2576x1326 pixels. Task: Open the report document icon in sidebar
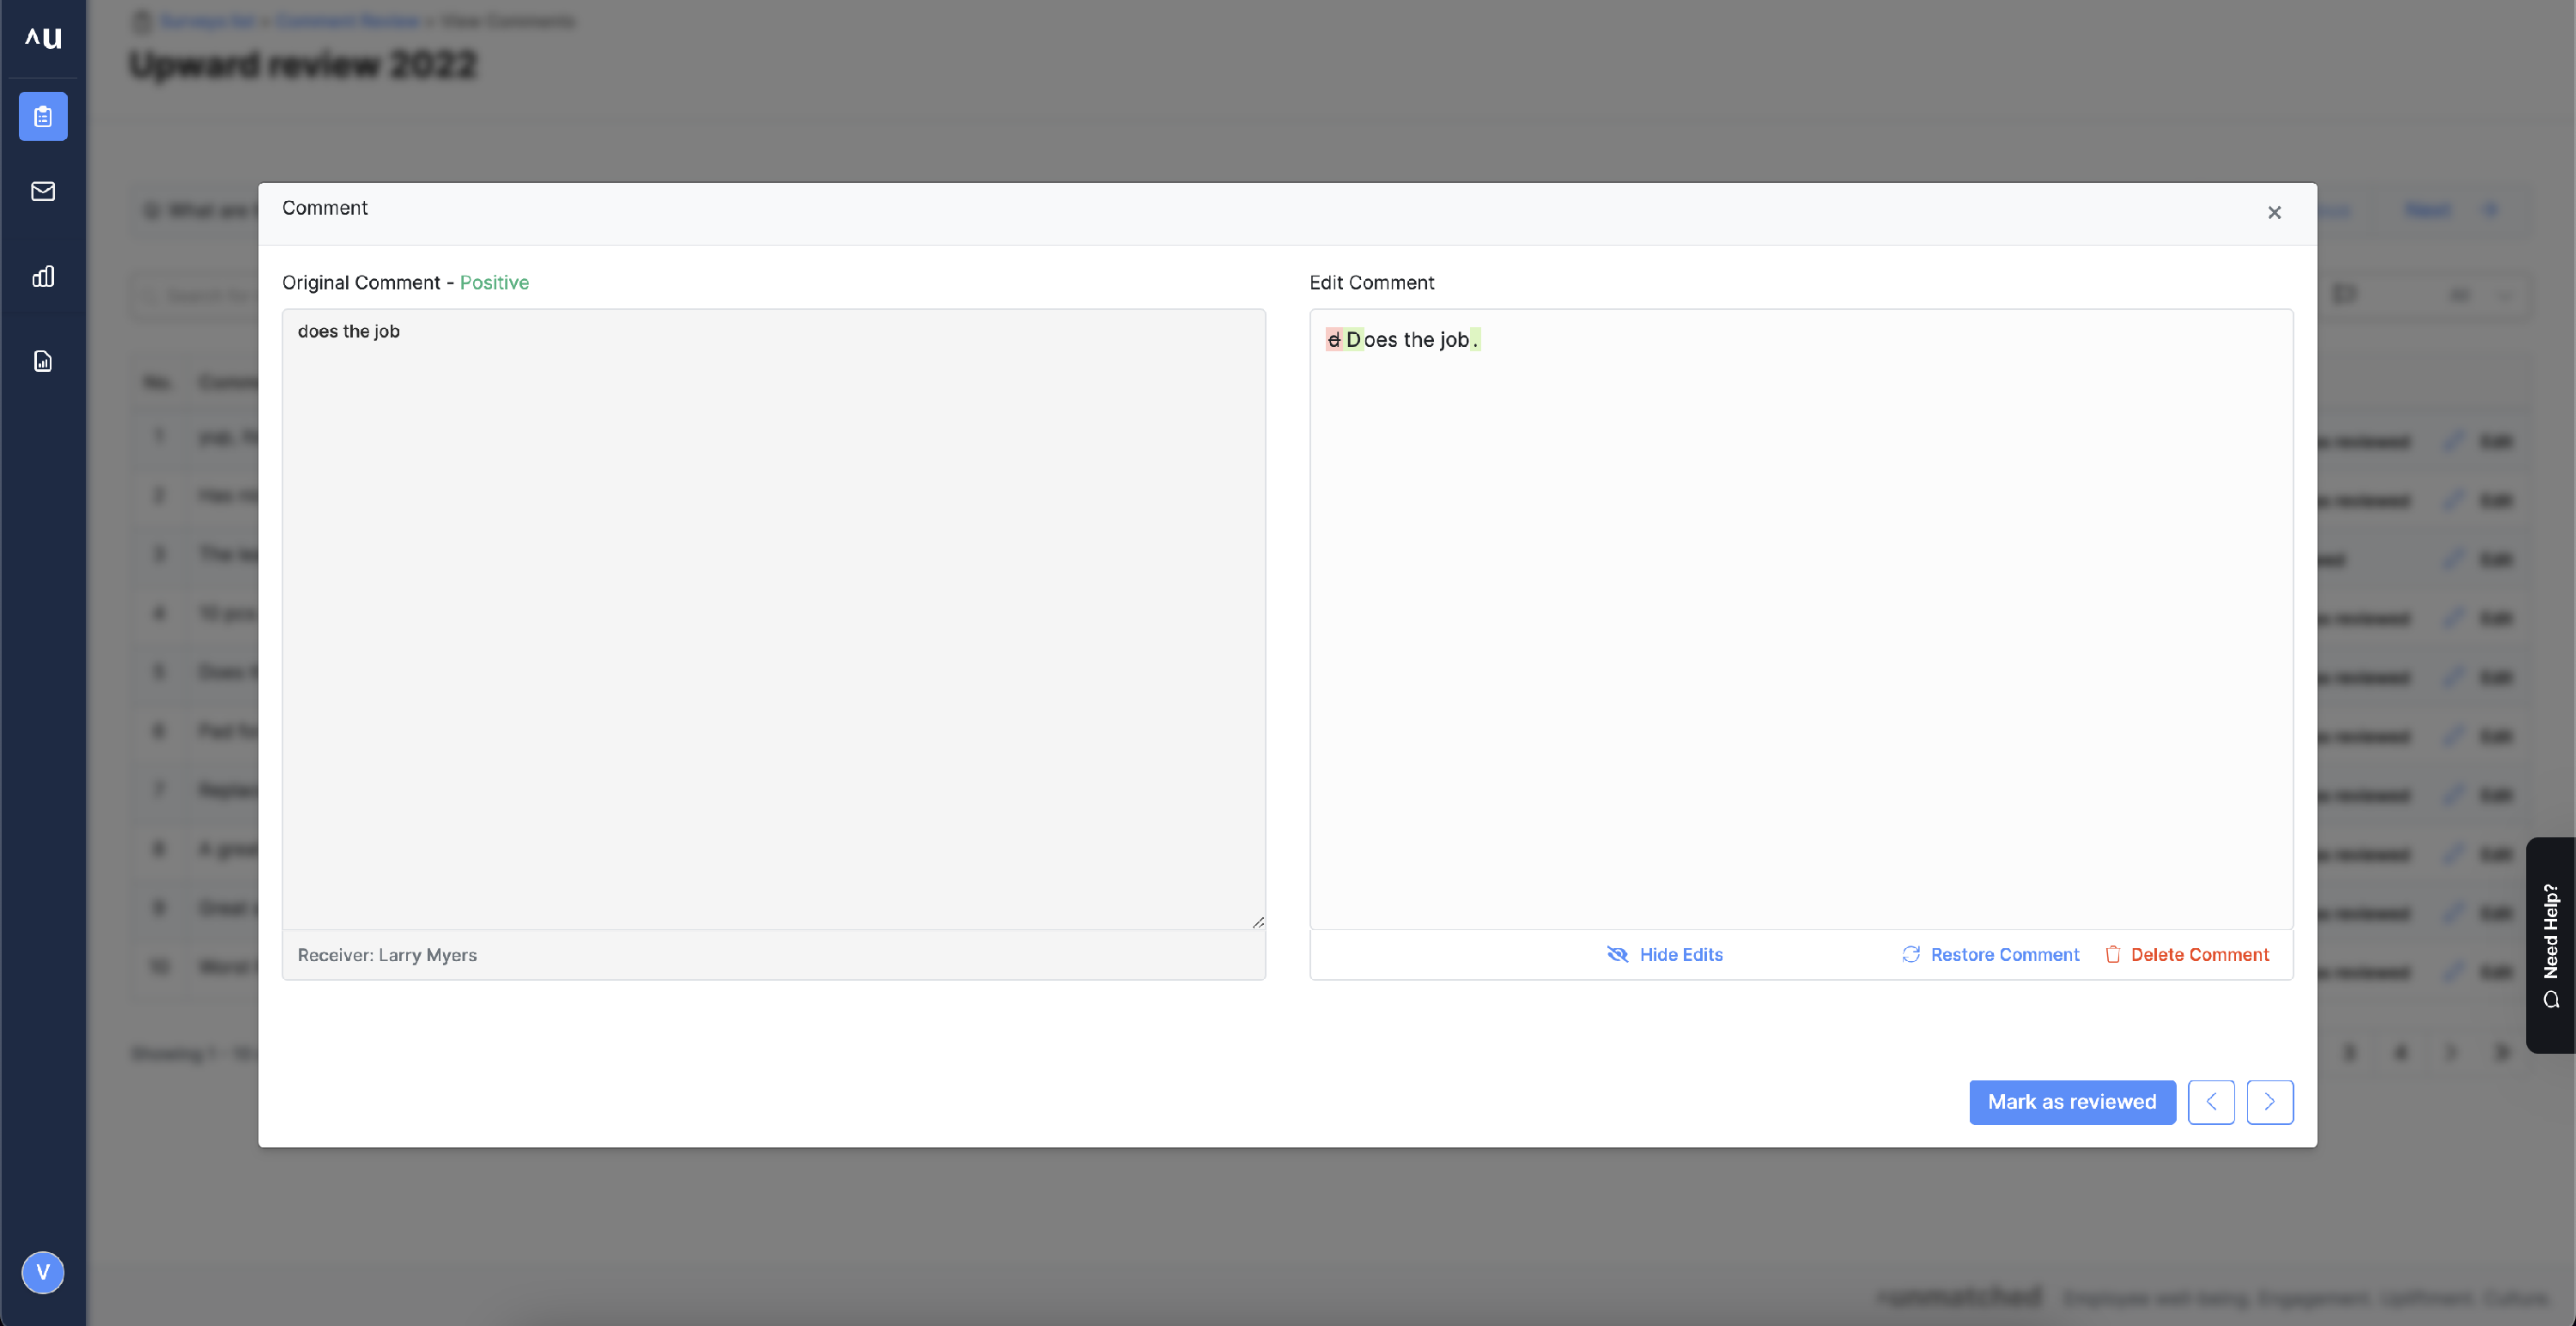(x=43, y=361)
